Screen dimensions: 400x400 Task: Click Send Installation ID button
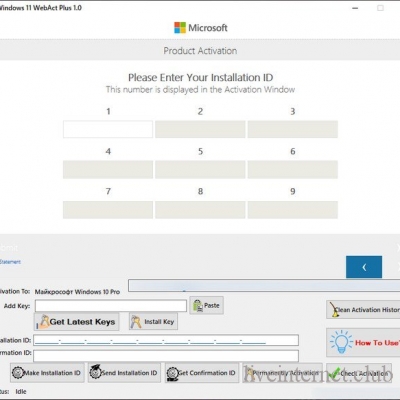[x=124, y=373]
